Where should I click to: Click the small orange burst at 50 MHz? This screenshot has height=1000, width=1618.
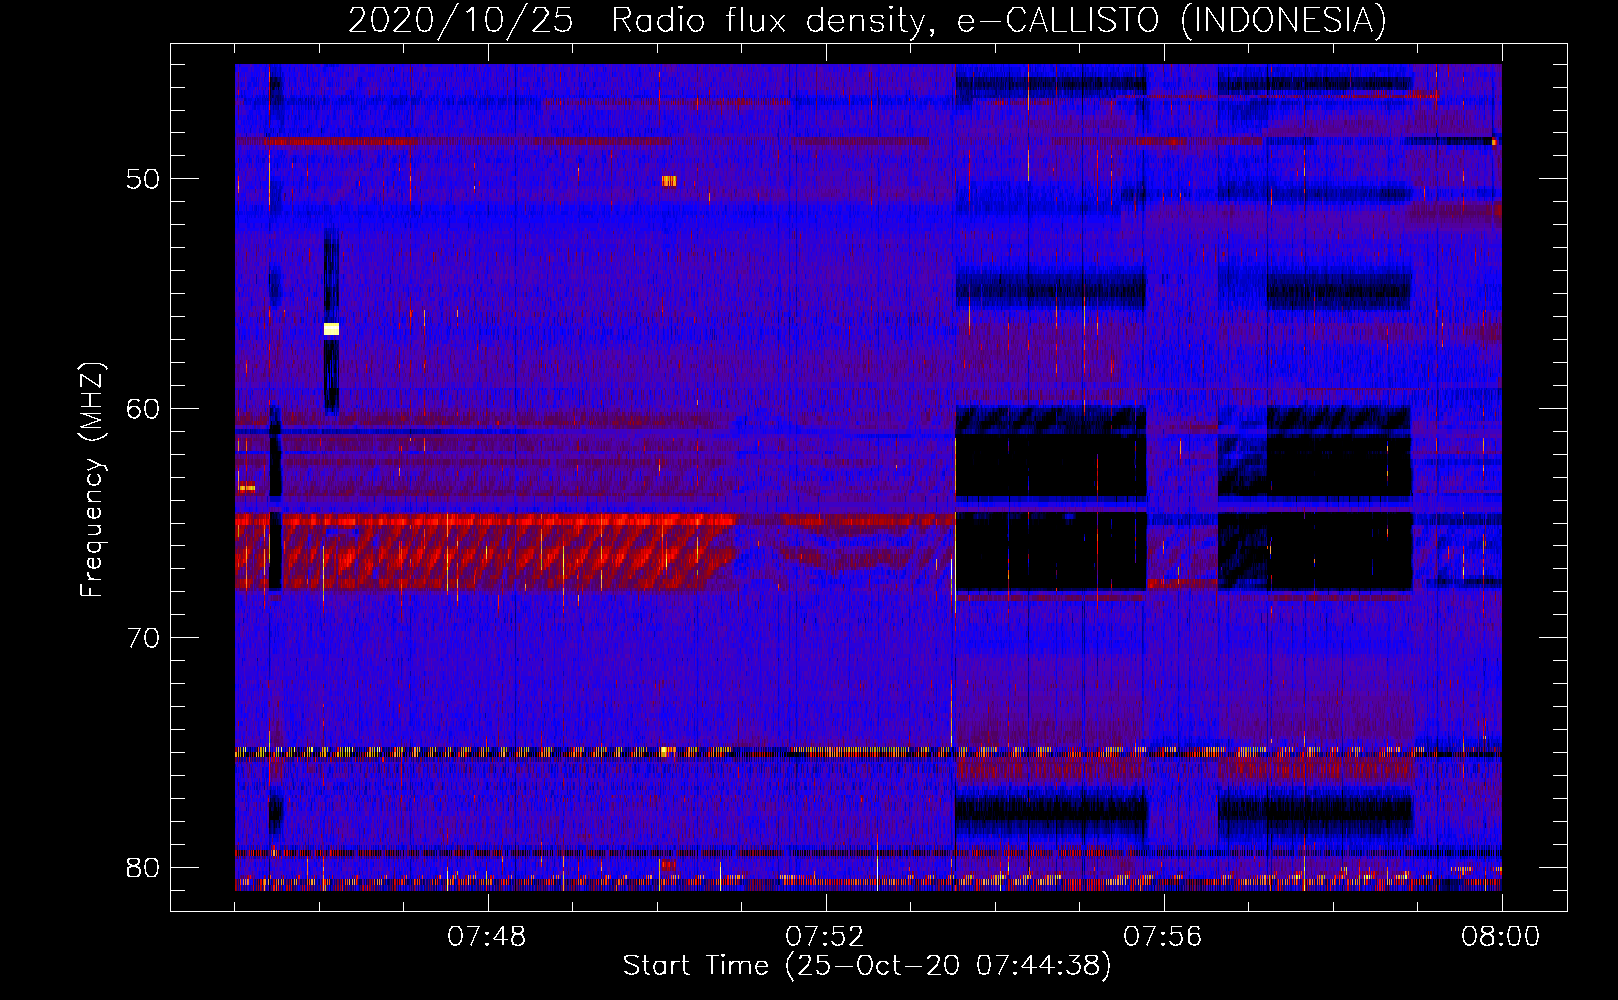pos(669,181)
